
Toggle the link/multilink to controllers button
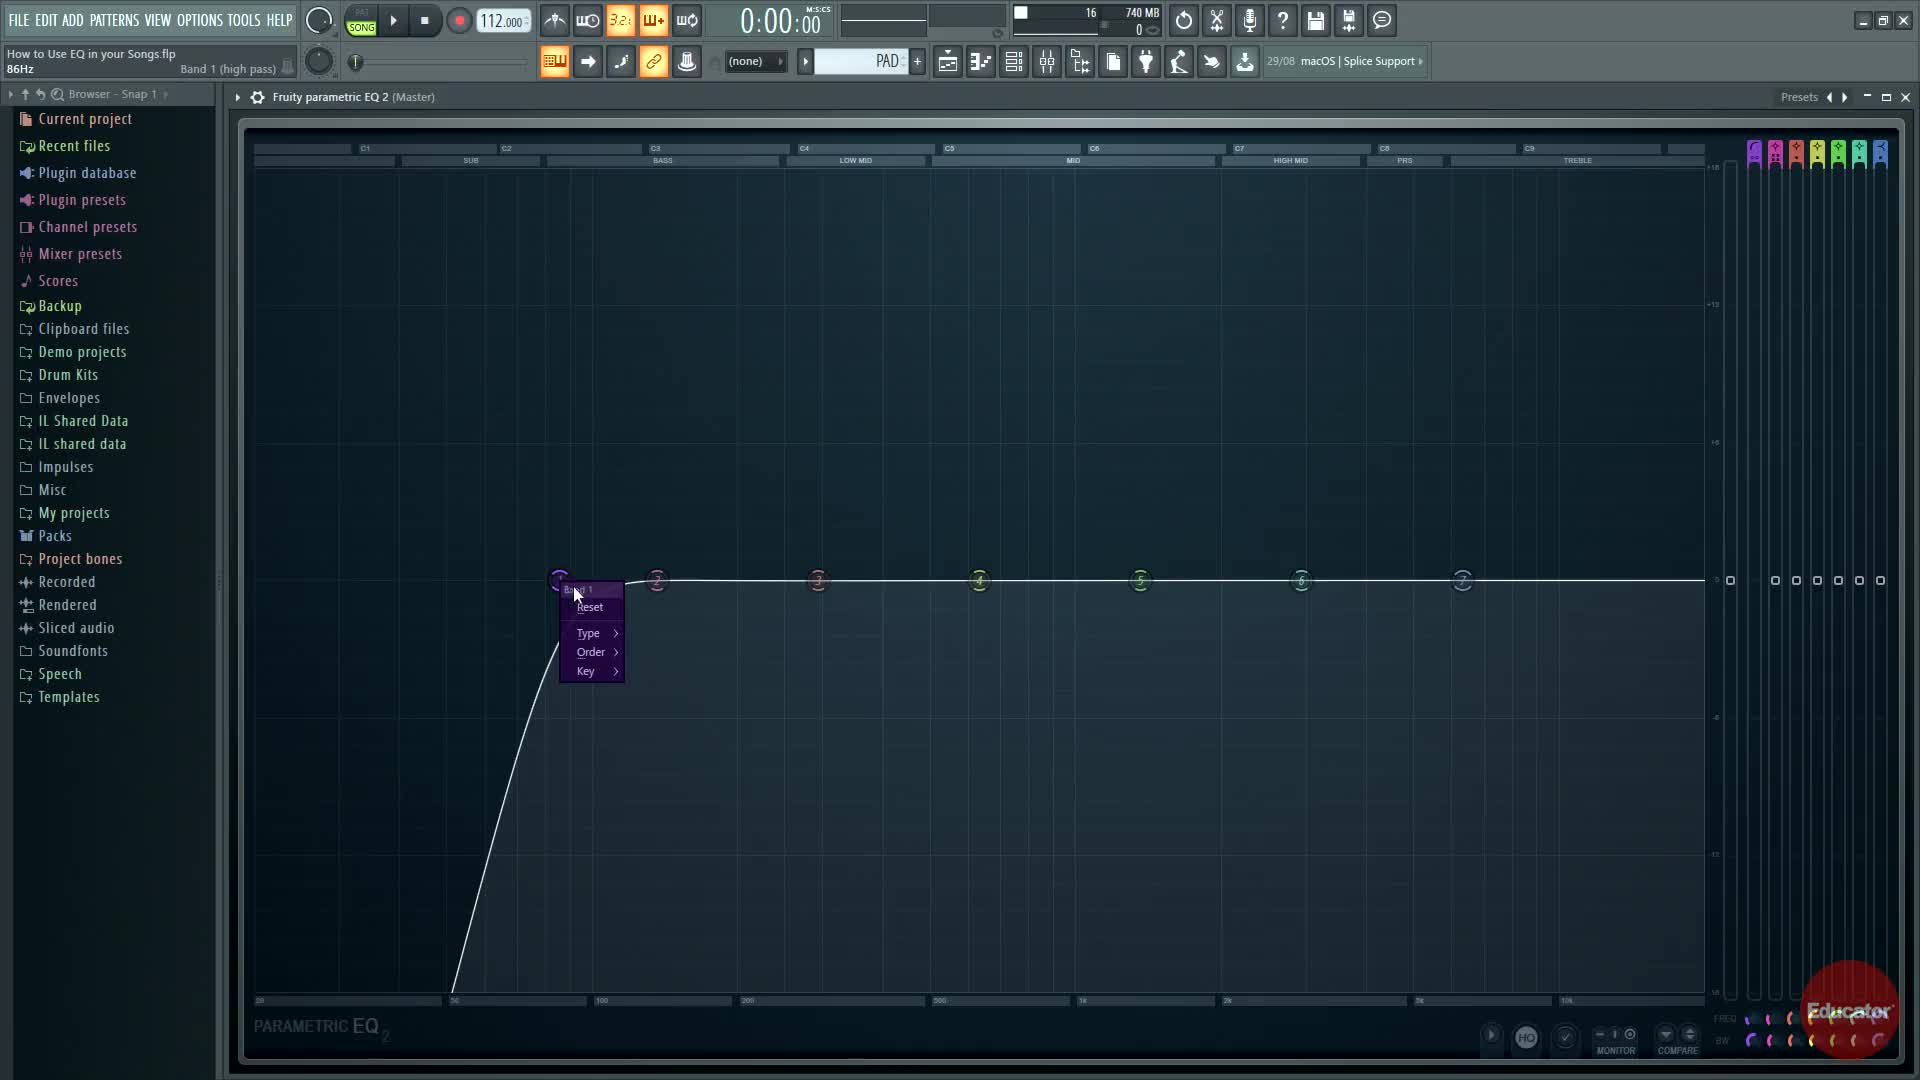[x=653, y=62]
